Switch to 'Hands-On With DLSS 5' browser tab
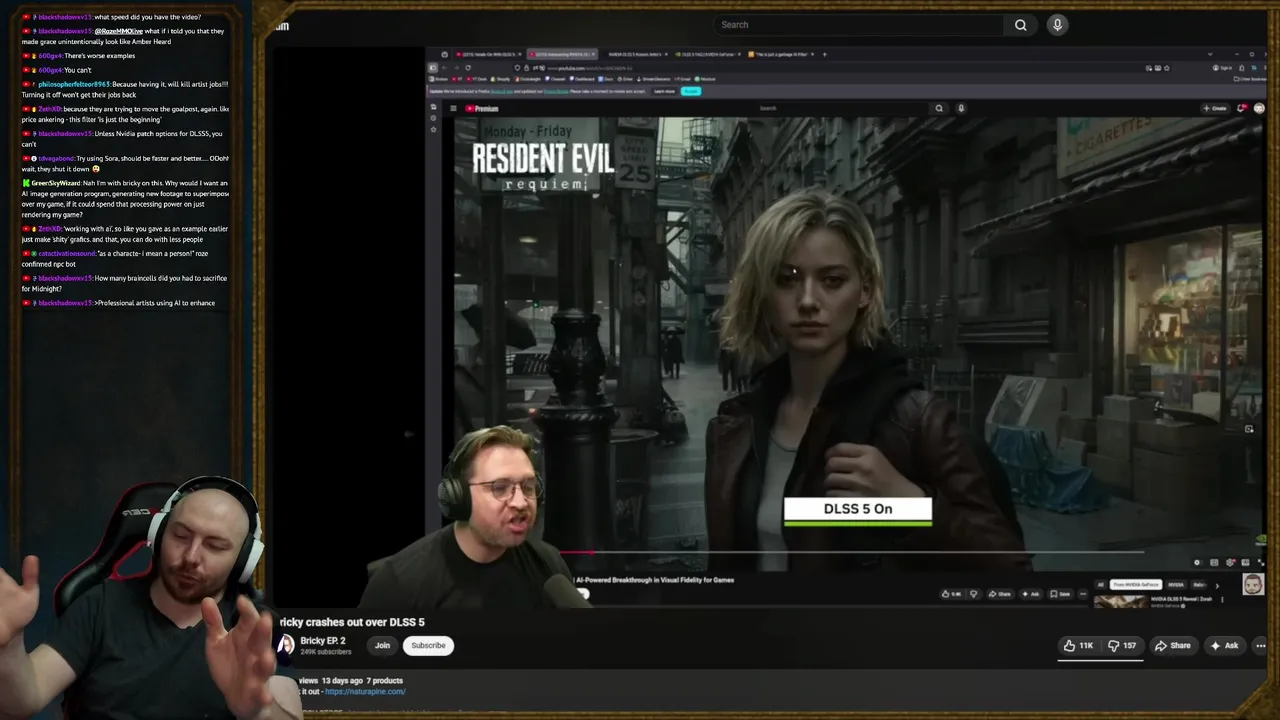 click(x=489, y=54)
